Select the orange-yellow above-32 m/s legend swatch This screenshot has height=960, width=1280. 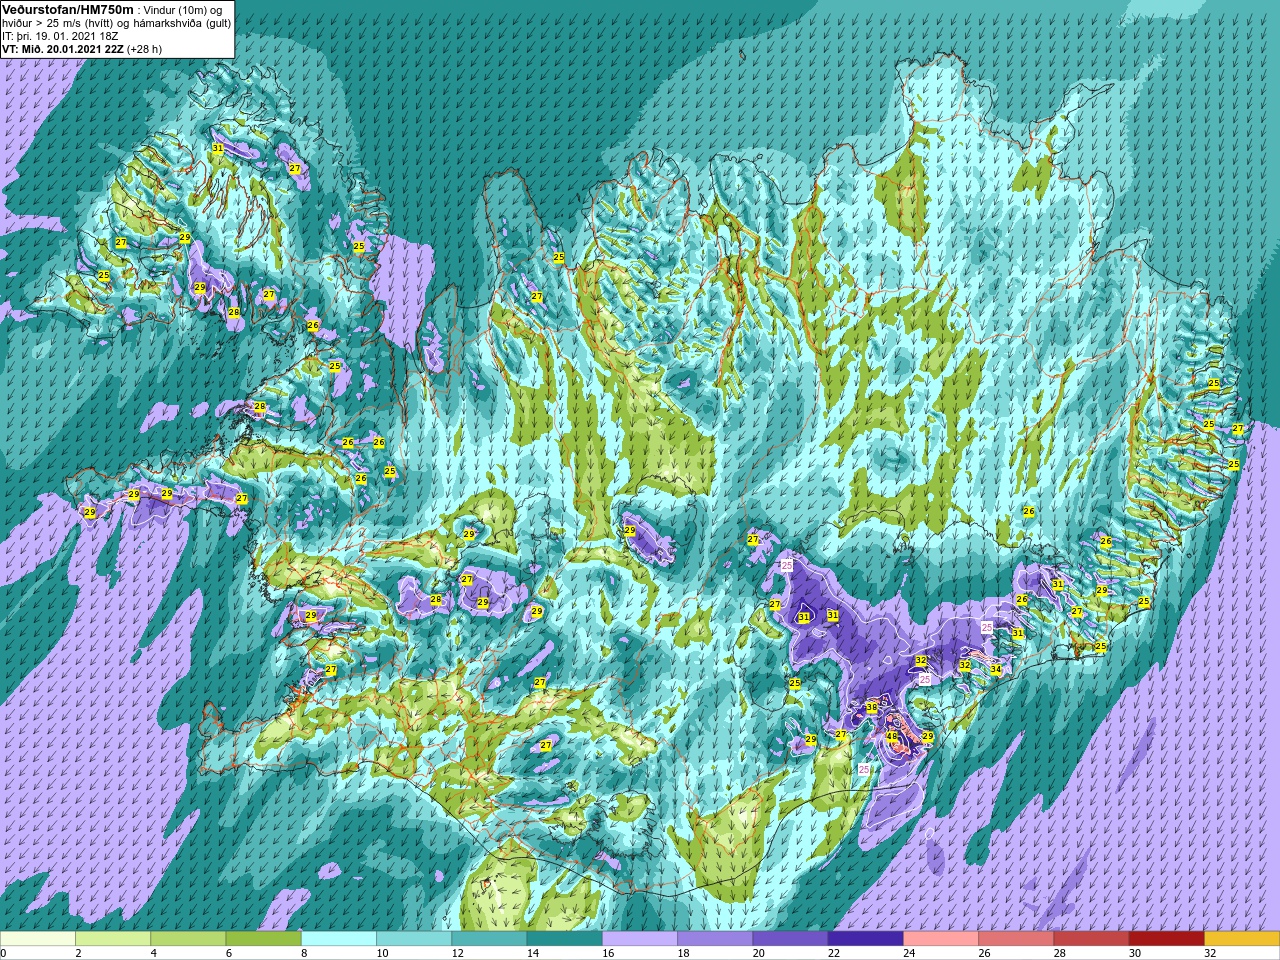click(x=1242, y=939)
